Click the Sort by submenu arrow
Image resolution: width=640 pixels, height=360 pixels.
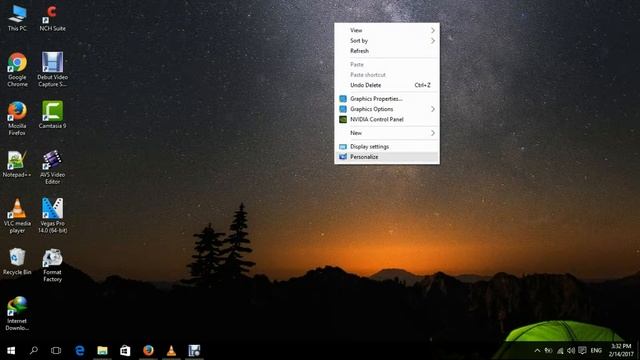[433, 41]
